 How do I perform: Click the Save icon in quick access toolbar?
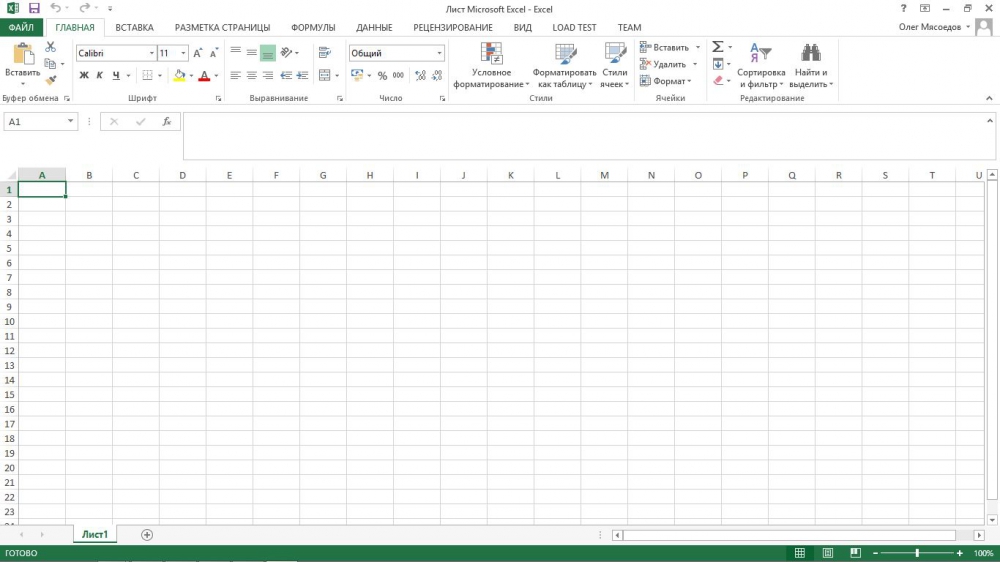(x=34, y=8)
